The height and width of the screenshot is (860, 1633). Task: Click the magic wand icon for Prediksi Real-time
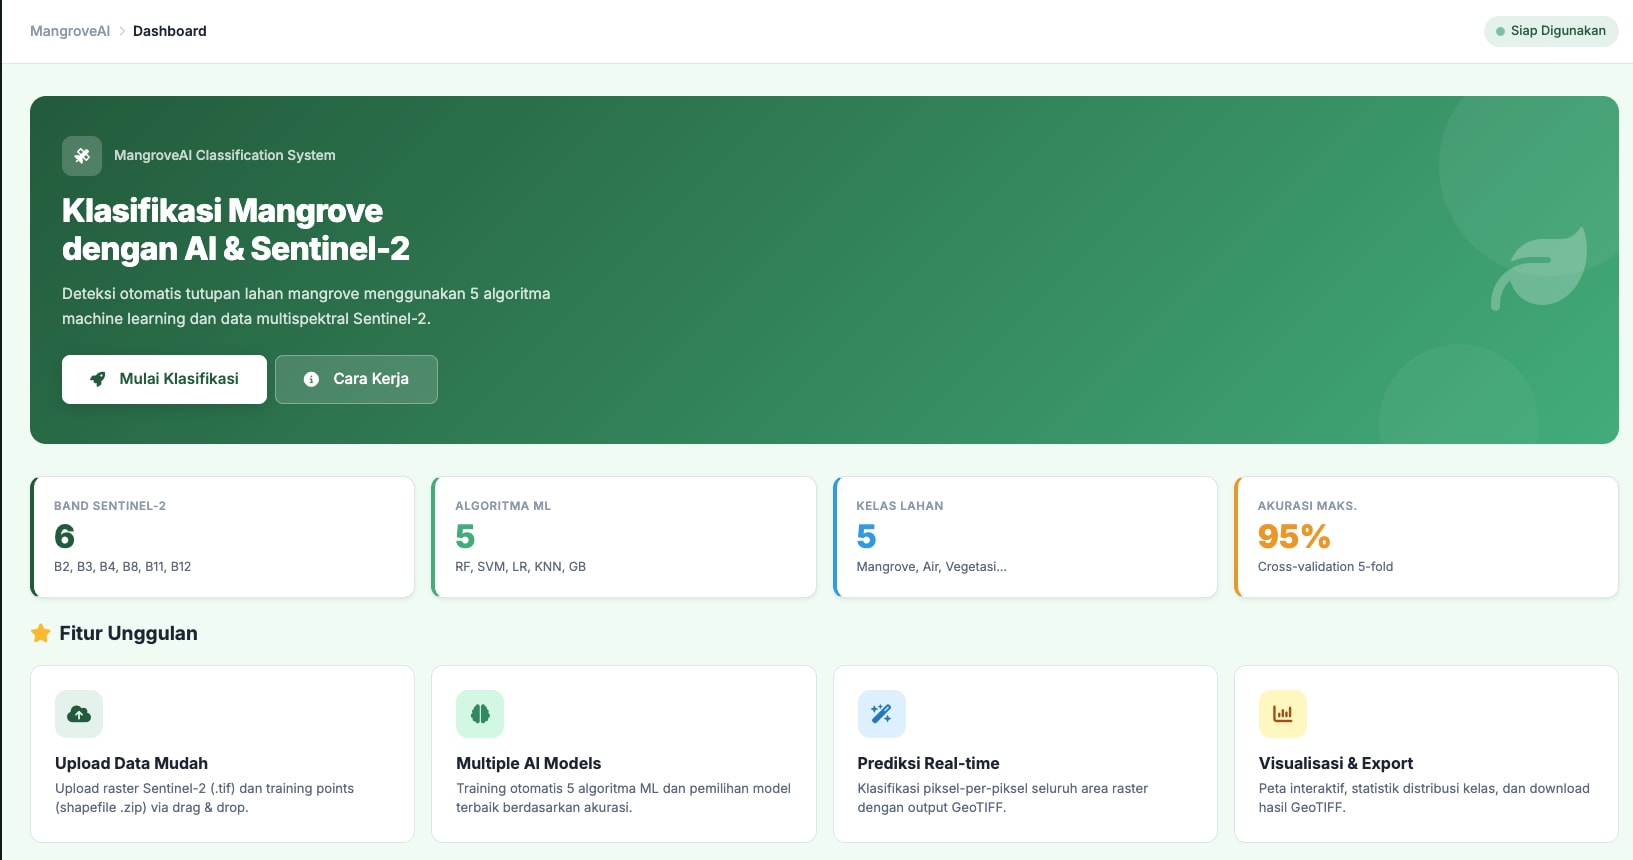click(881, 714)
